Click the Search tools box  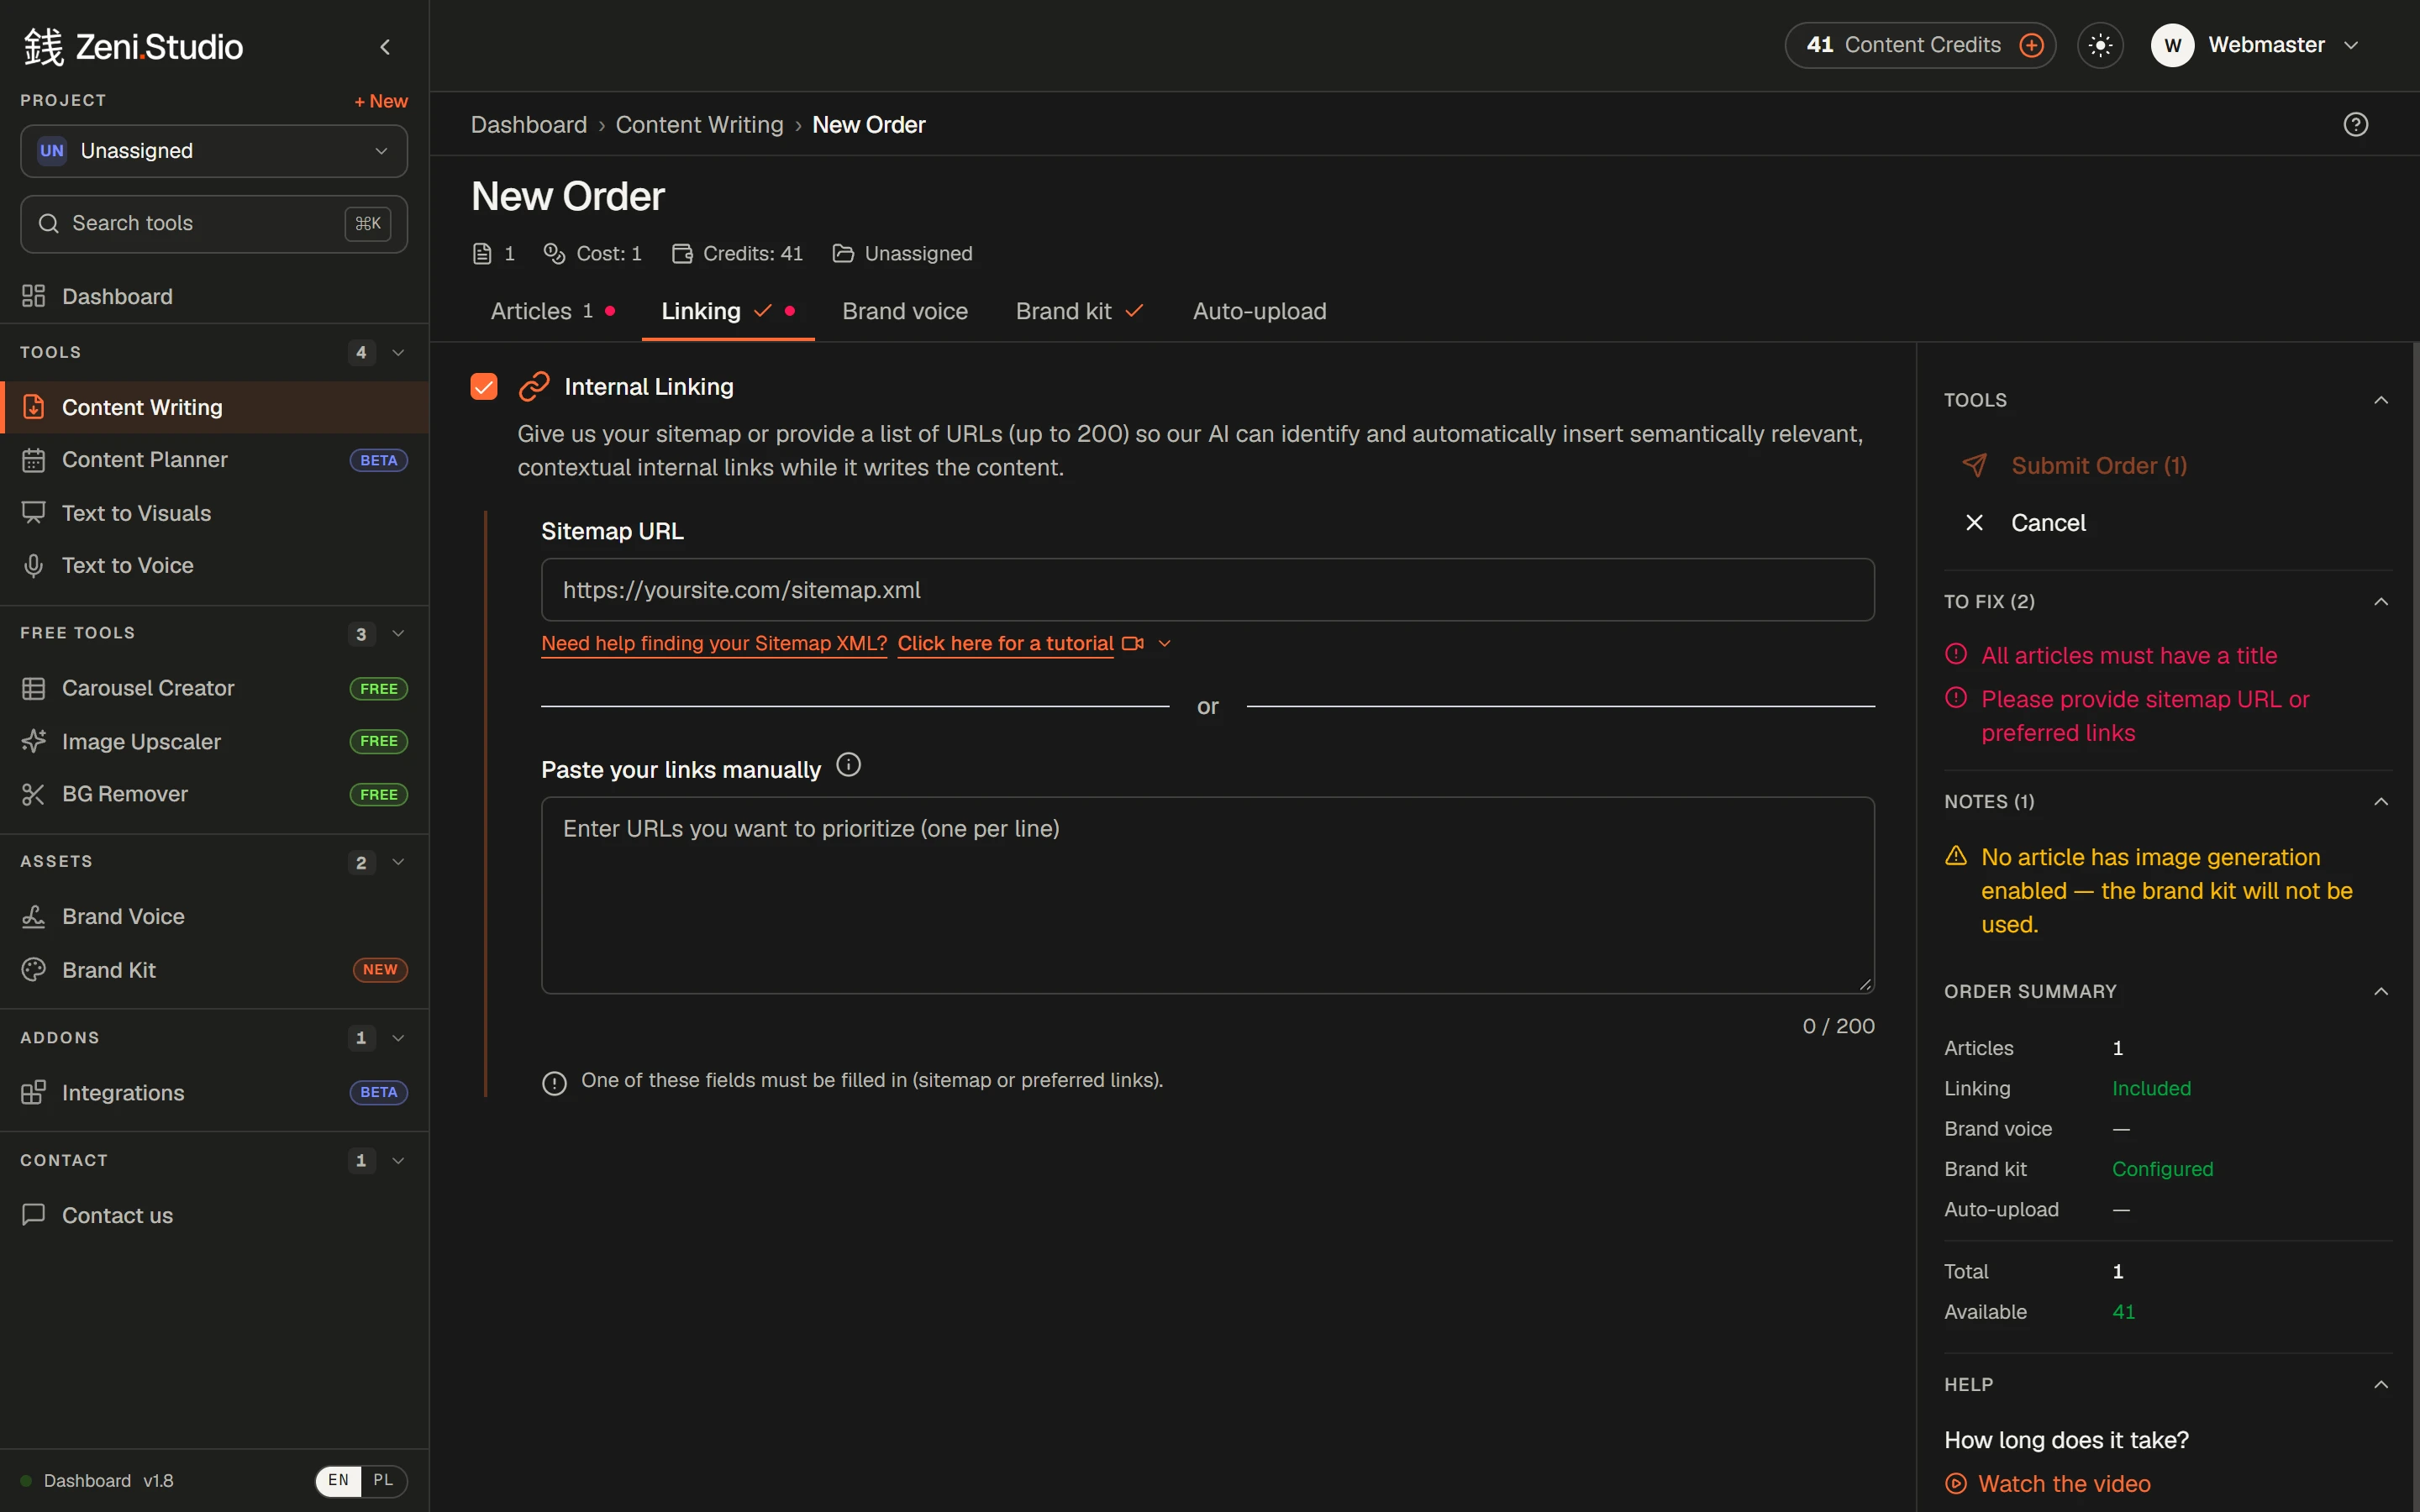pyautogui.click(x=214, y=223)
